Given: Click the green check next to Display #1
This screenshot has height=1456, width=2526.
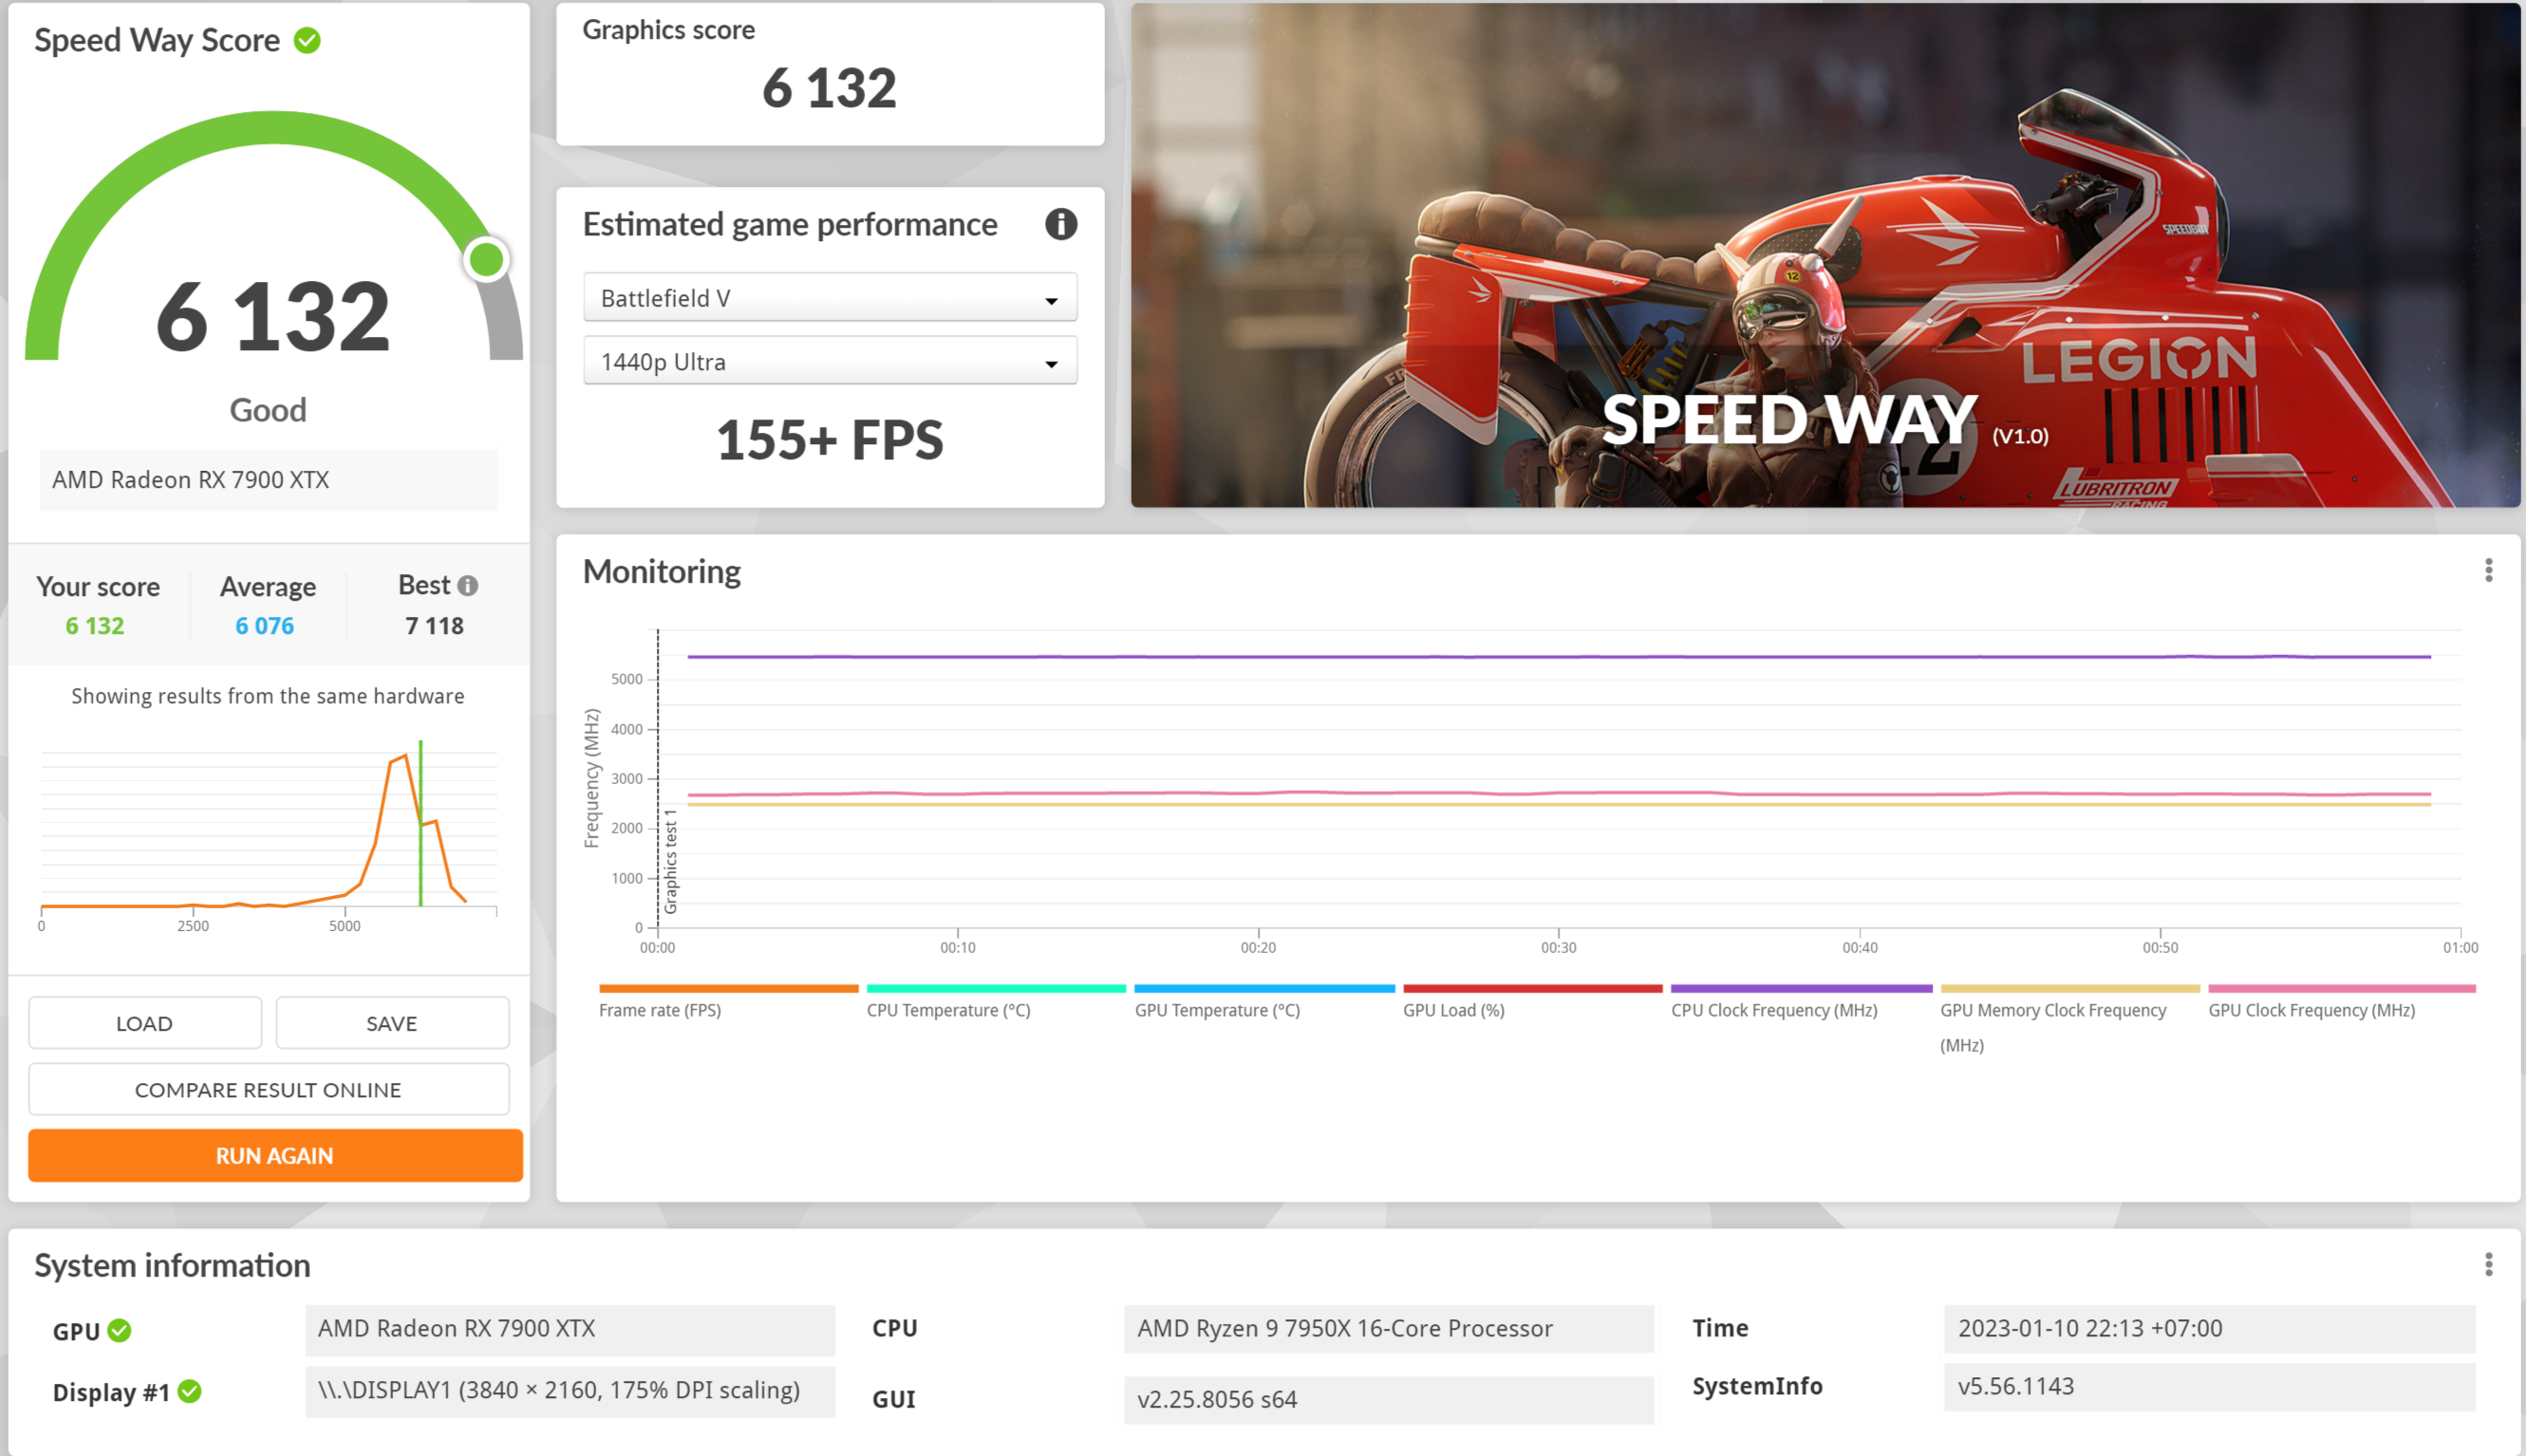Looking at the screenshot, I should pyautogui.click(x=189, y=1392).
